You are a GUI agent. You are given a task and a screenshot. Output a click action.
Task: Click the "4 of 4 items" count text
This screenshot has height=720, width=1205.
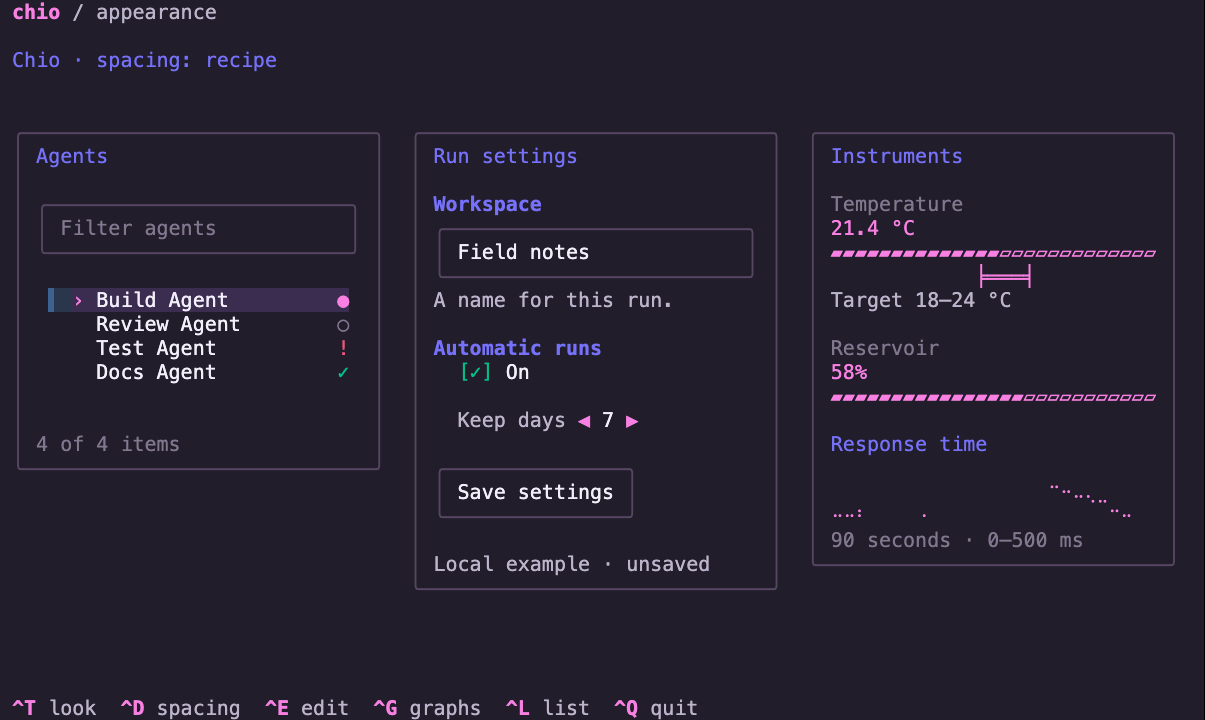108,444
